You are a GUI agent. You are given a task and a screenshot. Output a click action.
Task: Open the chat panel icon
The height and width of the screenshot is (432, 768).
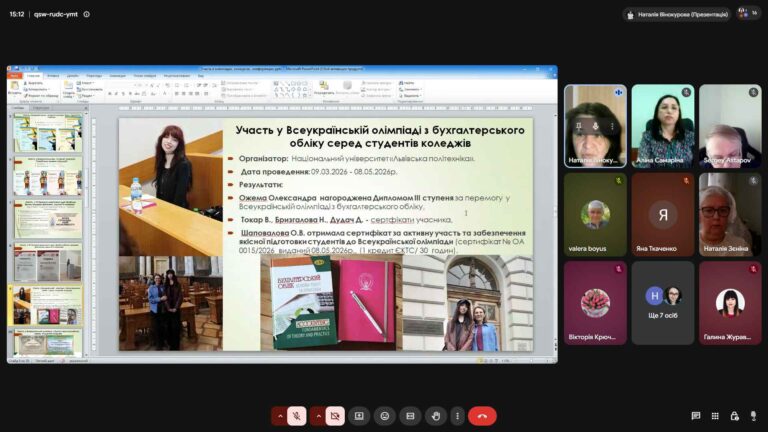coord(696,416)
